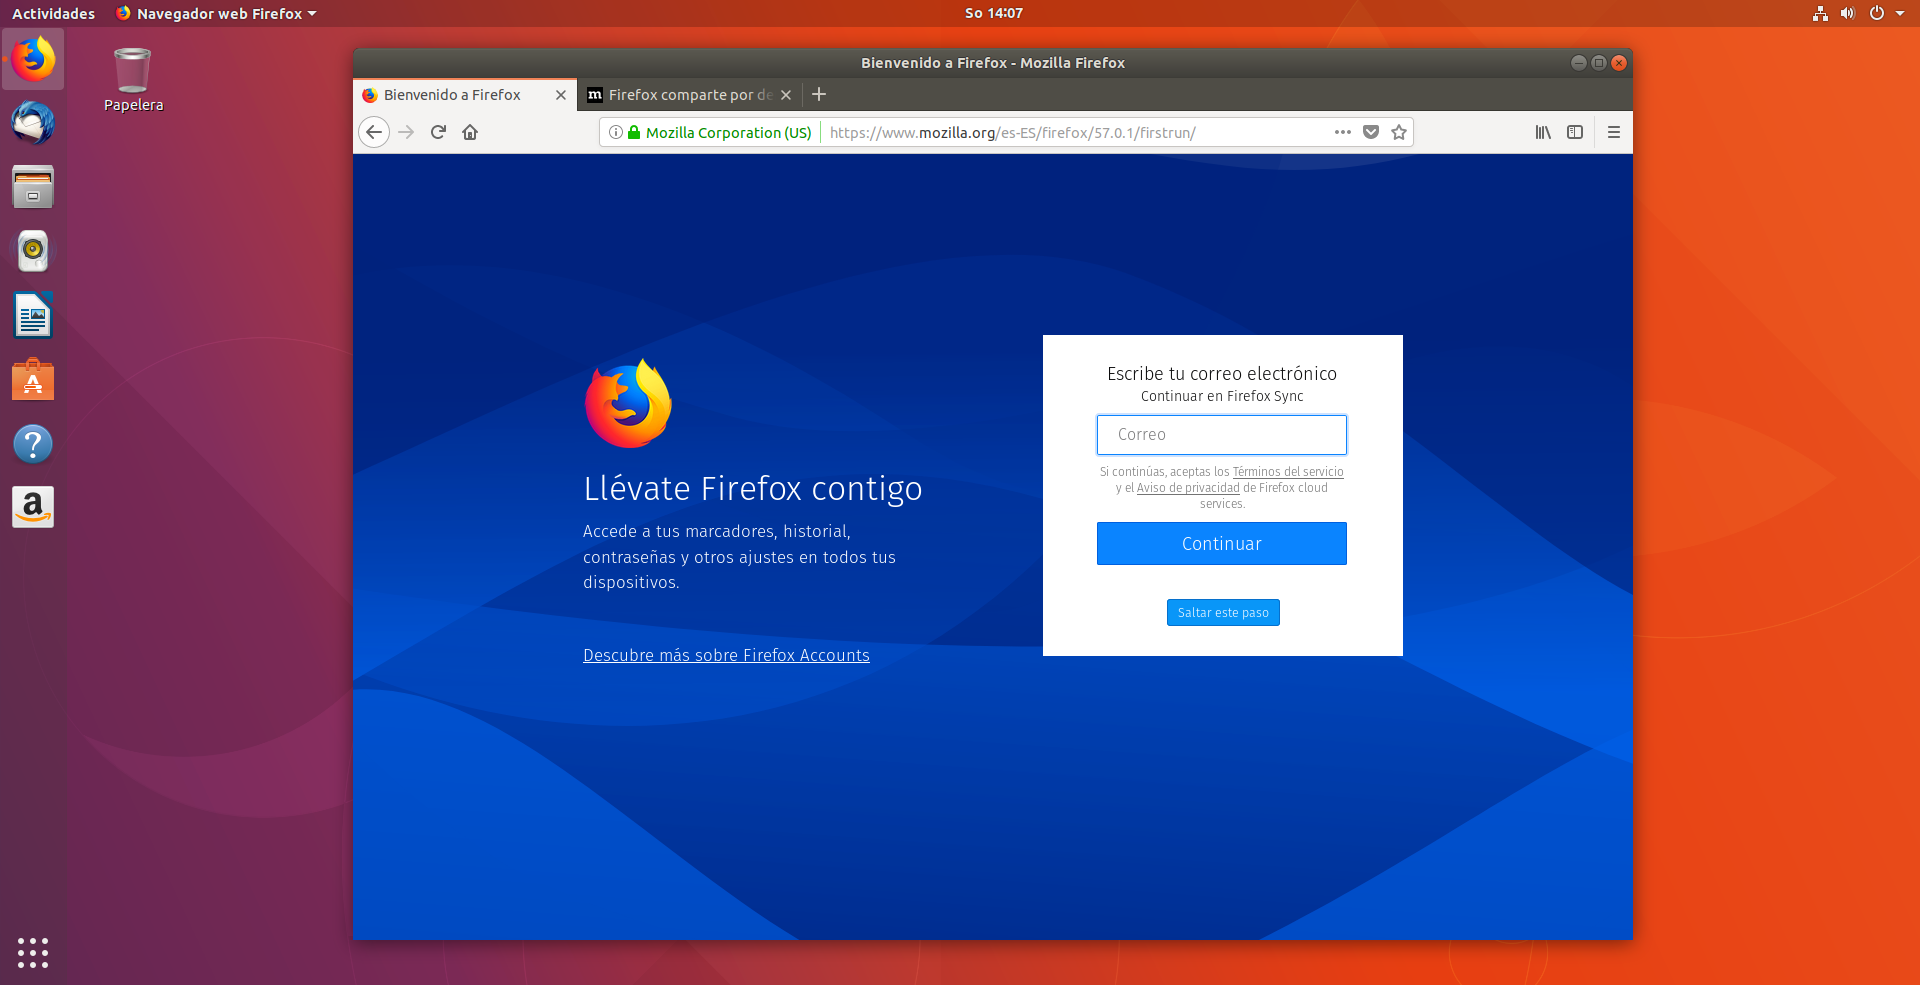Click Mozilla Corporation (US) identity label
The width and height of the screenshot is (1920, 985).
pos(728,132)
